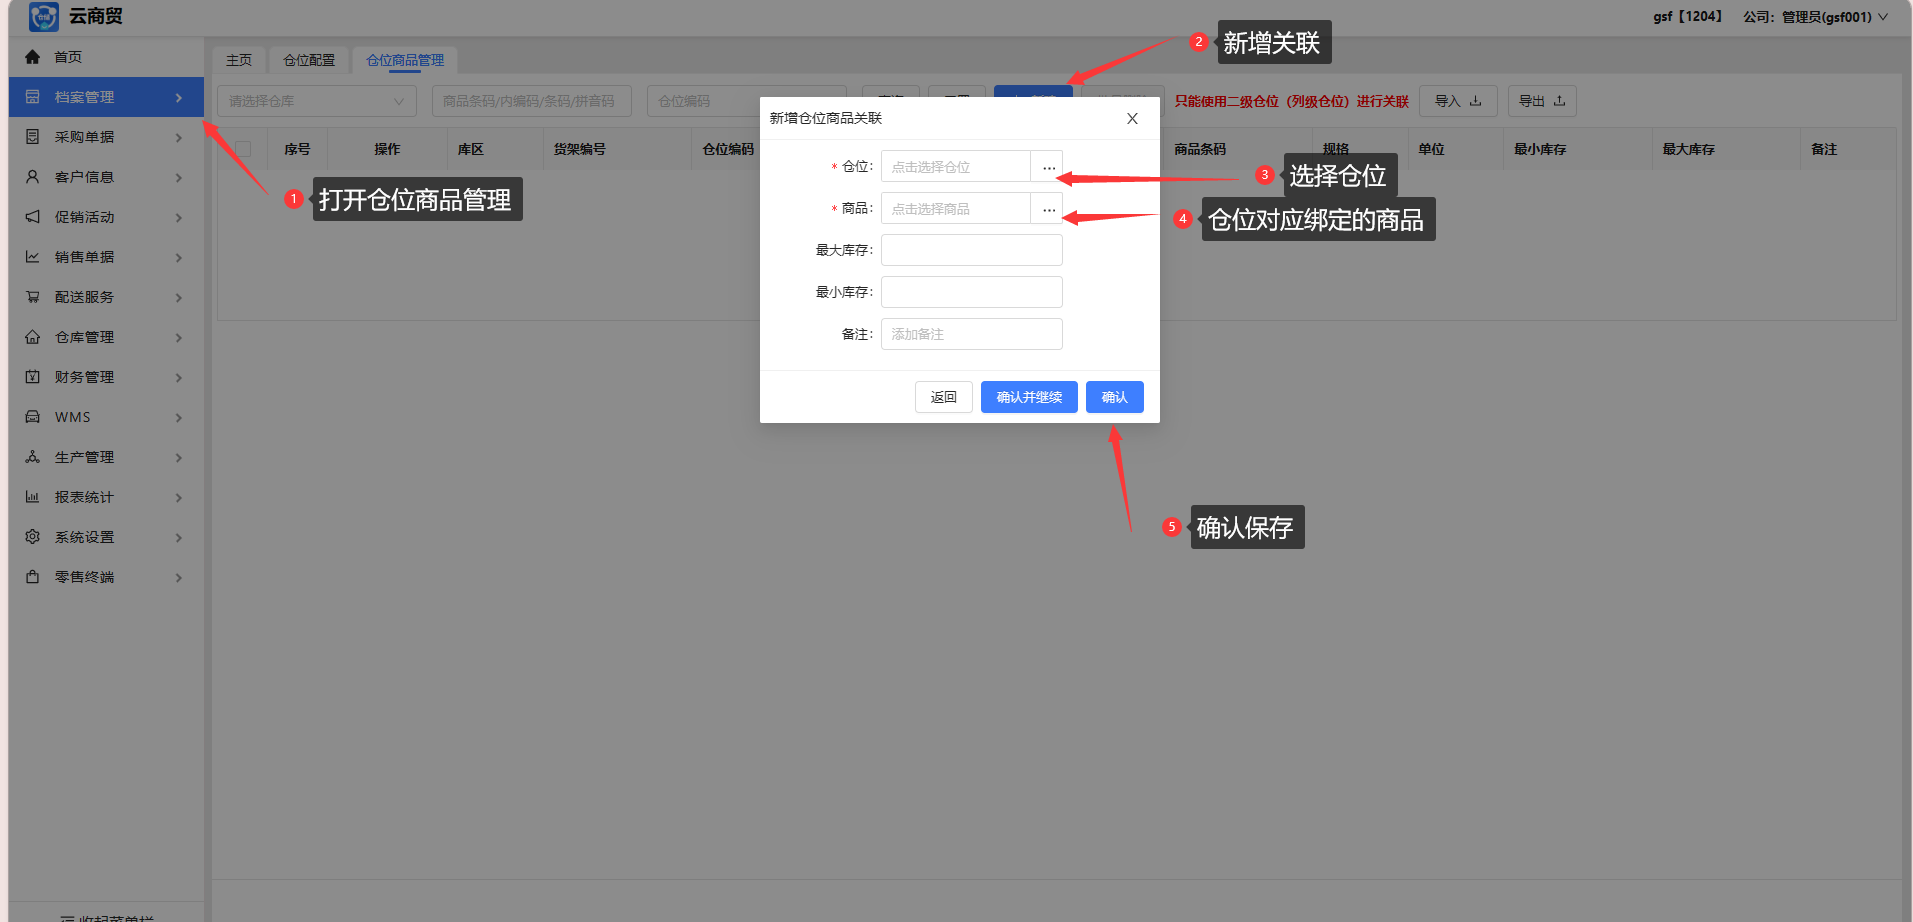This screenshot has height=922, width=1913.
Task: Toggle the select-all checkbox in table header
Action: click(x=243, y=149)
